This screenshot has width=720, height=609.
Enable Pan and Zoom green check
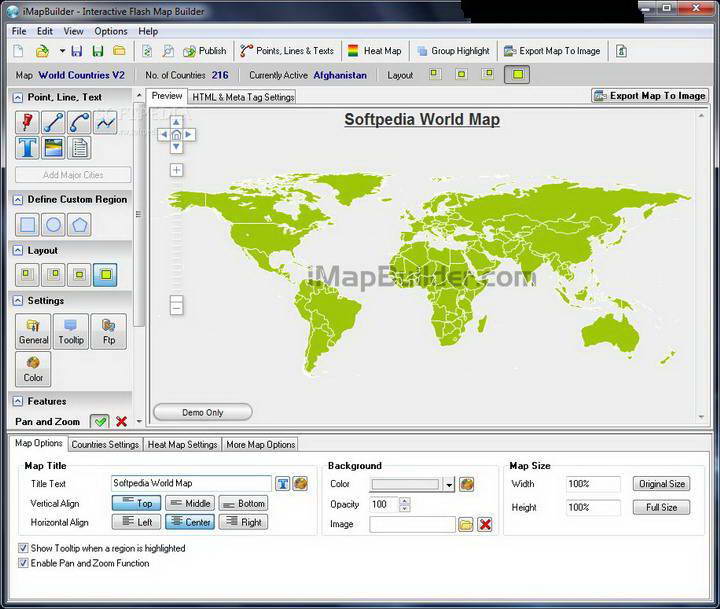(x=100, y=422)
